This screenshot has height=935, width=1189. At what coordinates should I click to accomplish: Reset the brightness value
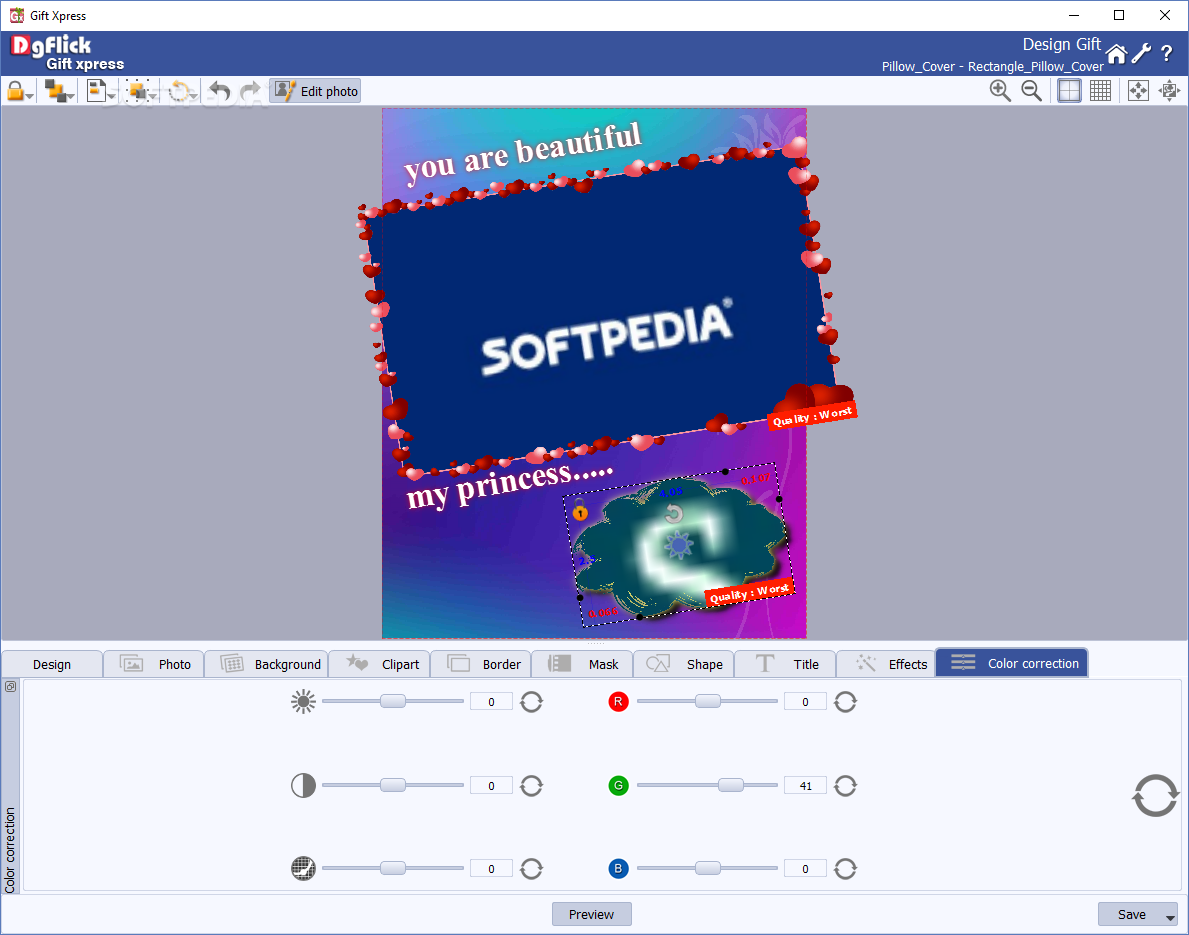(532, 702)
